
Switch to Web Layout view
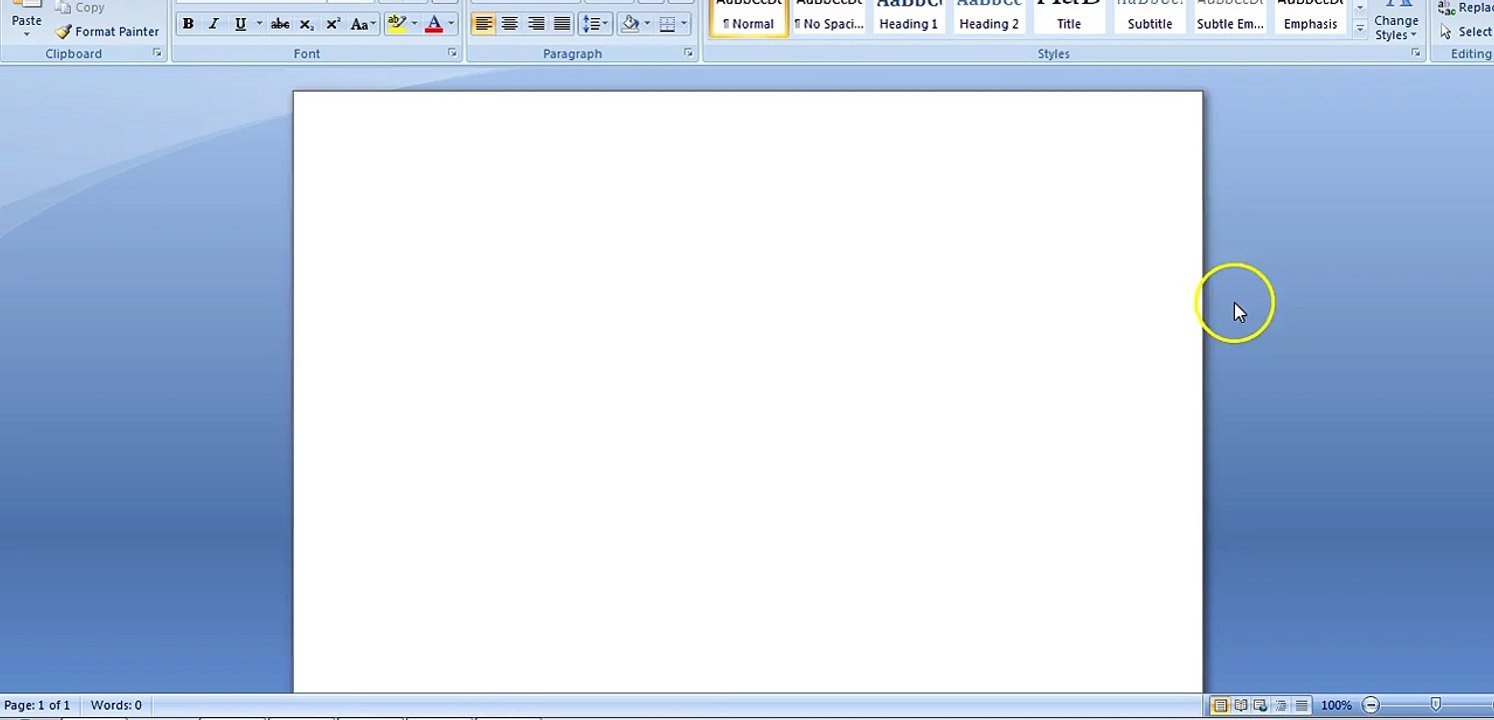tap(1260, 705)
